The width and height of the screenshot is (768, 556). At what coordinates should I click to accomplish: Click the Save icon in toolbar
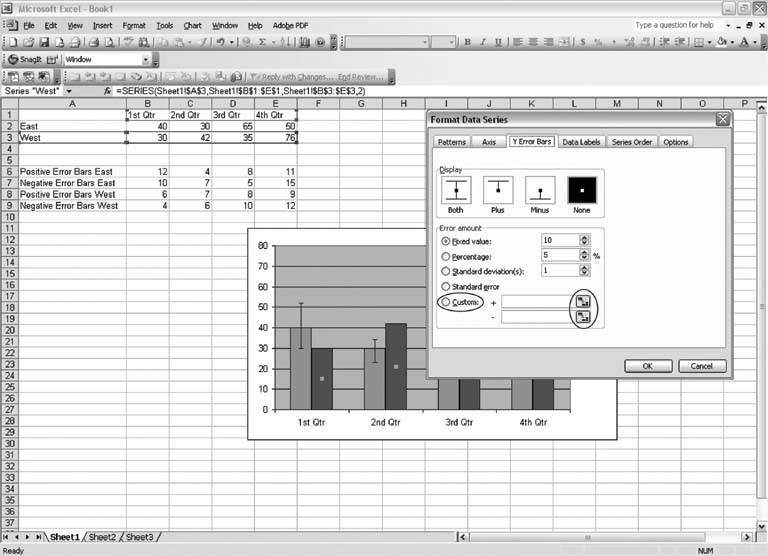(x=44, y=42)
